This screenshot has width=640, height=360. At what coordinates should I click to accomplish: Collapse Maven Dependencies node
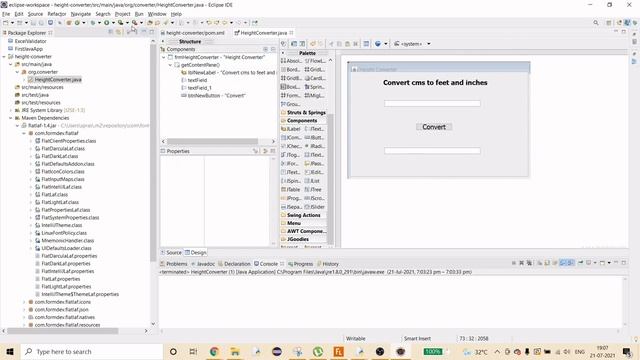[x=11, y=118]
